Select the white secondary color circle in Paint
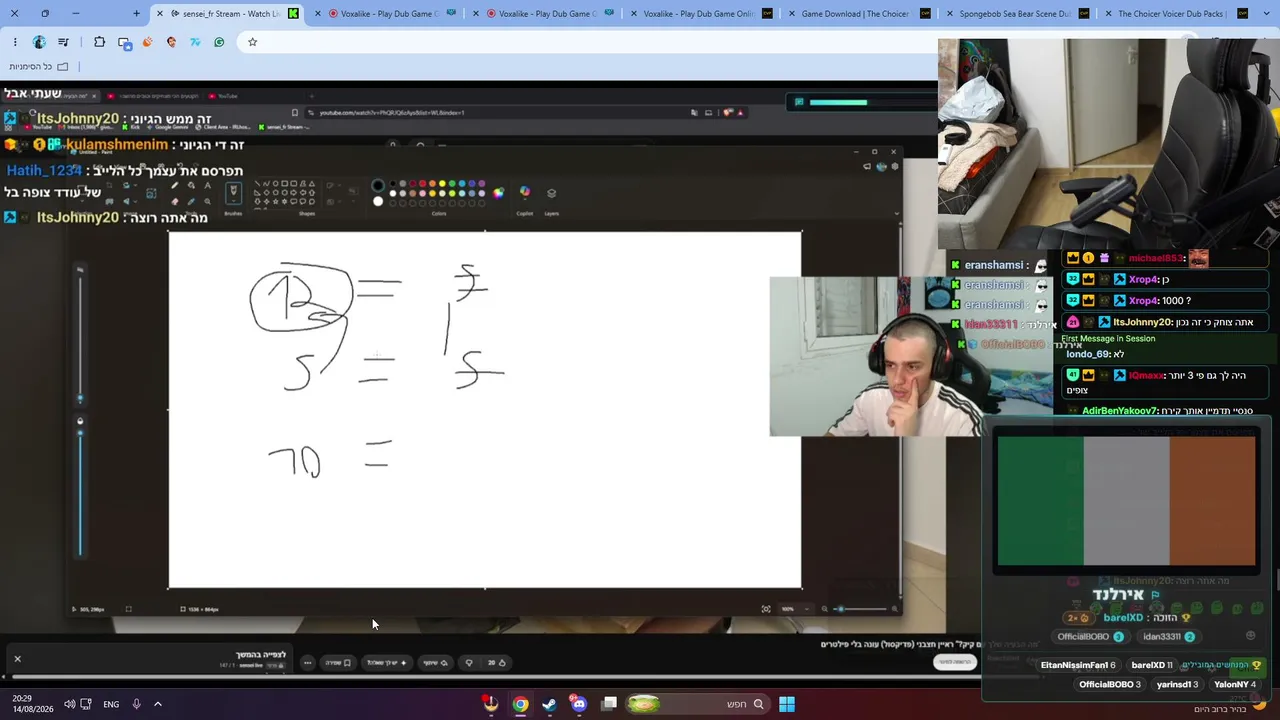The image size is (1280, 720). click(378, 201)
